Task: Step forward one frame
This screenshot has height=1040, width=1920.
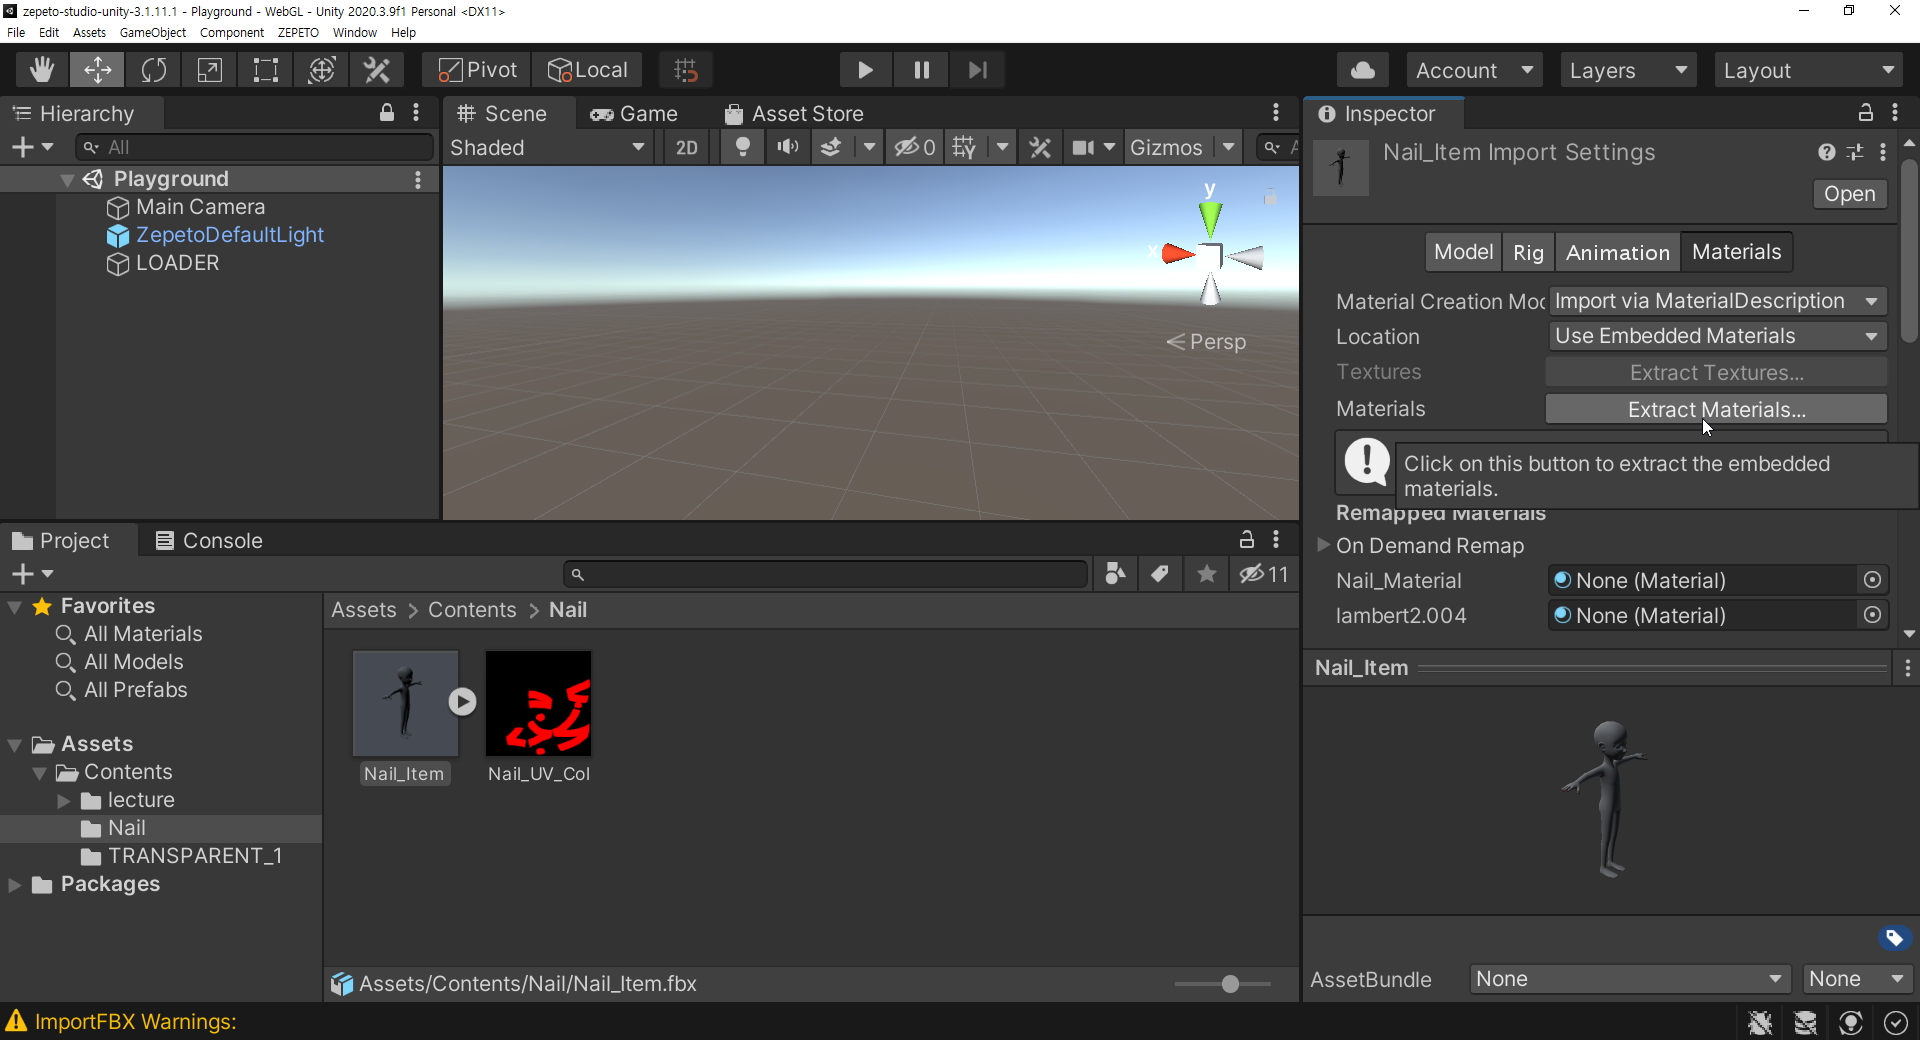Action: [x=977, y=70]
